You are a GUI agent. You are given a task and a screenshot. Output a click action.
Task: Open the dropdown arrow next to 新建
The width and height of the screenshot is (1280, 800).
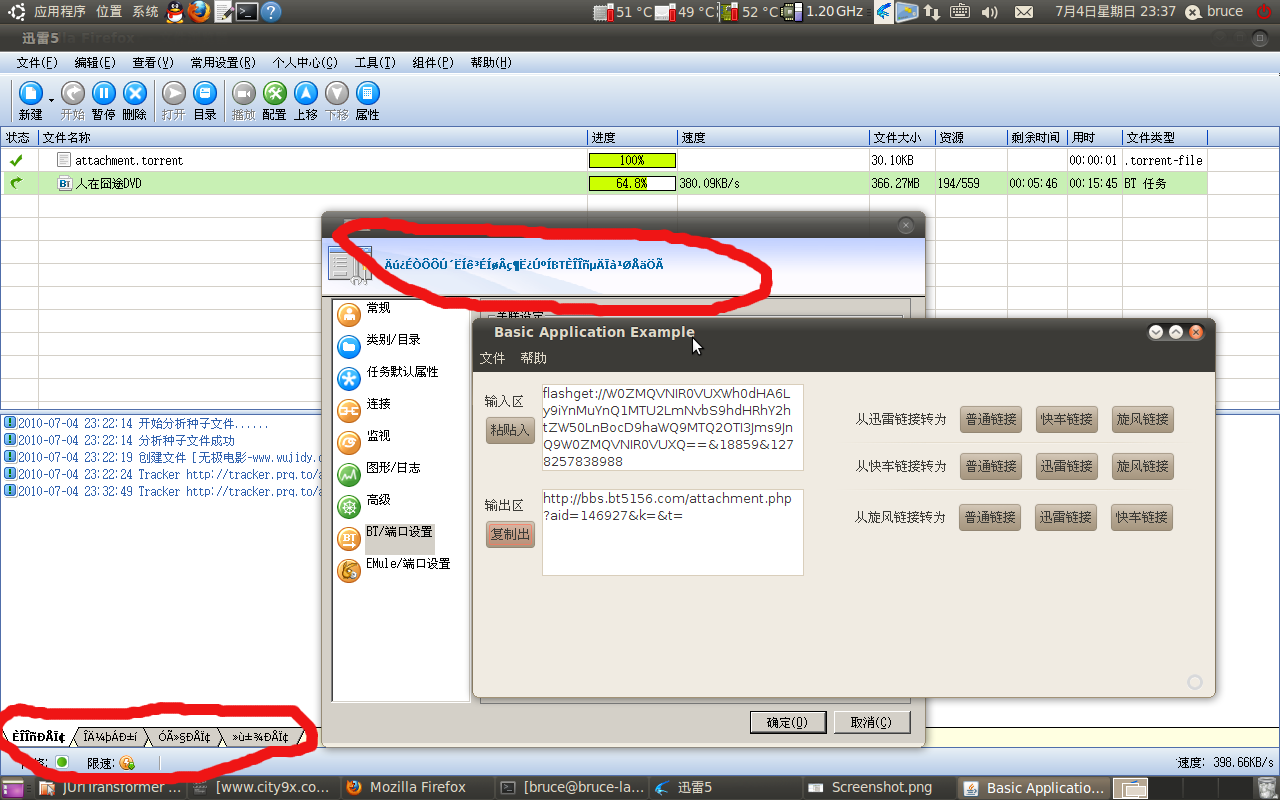(x=51, y=99)
